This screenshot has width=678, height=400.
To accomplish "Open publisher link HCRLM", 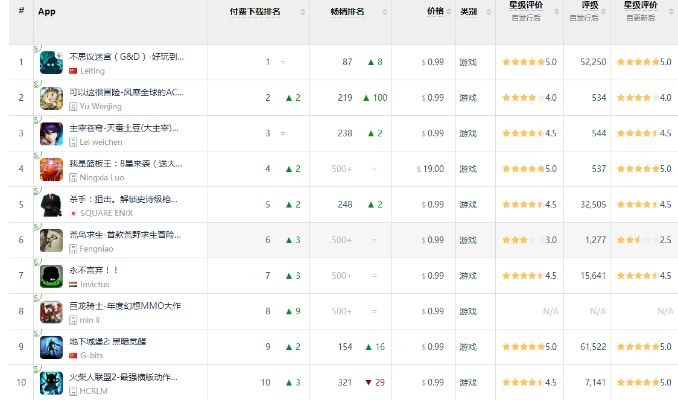I will [x=93, y=391].
